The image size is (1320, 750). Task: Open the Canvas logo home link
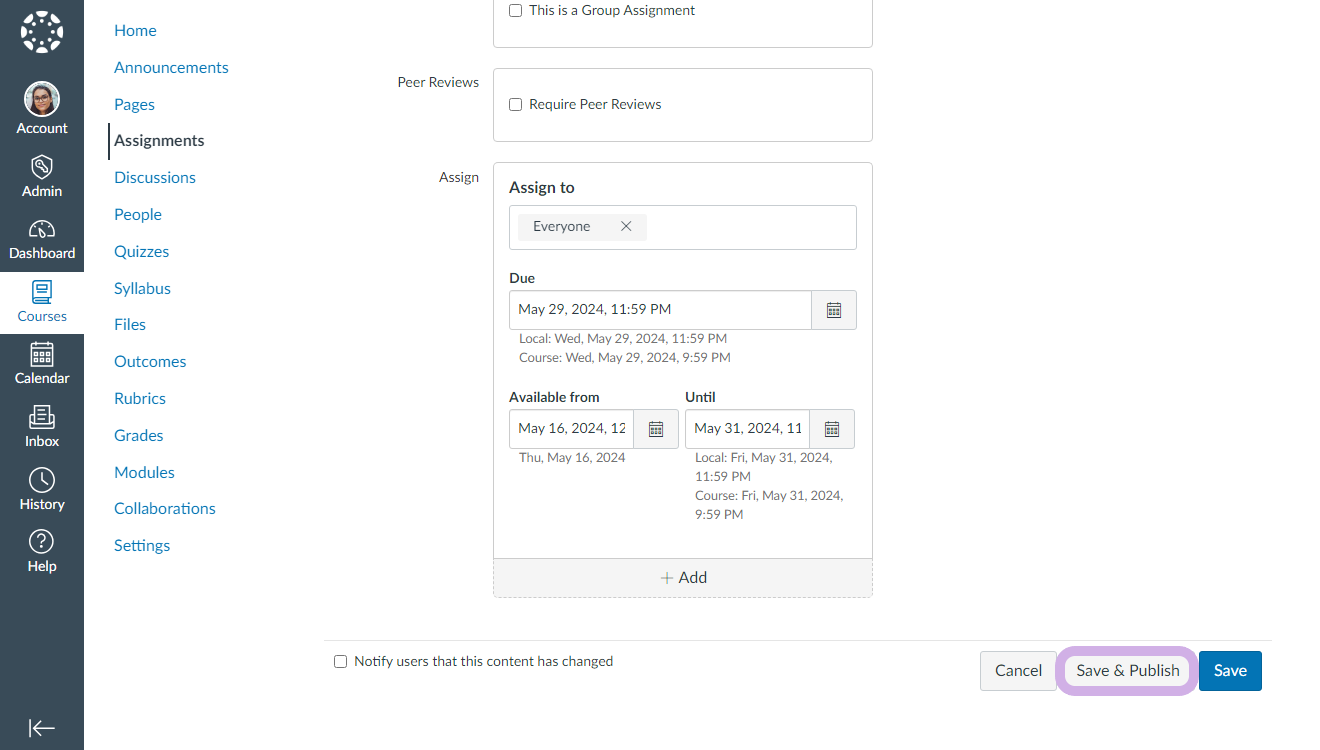(42, 32)
